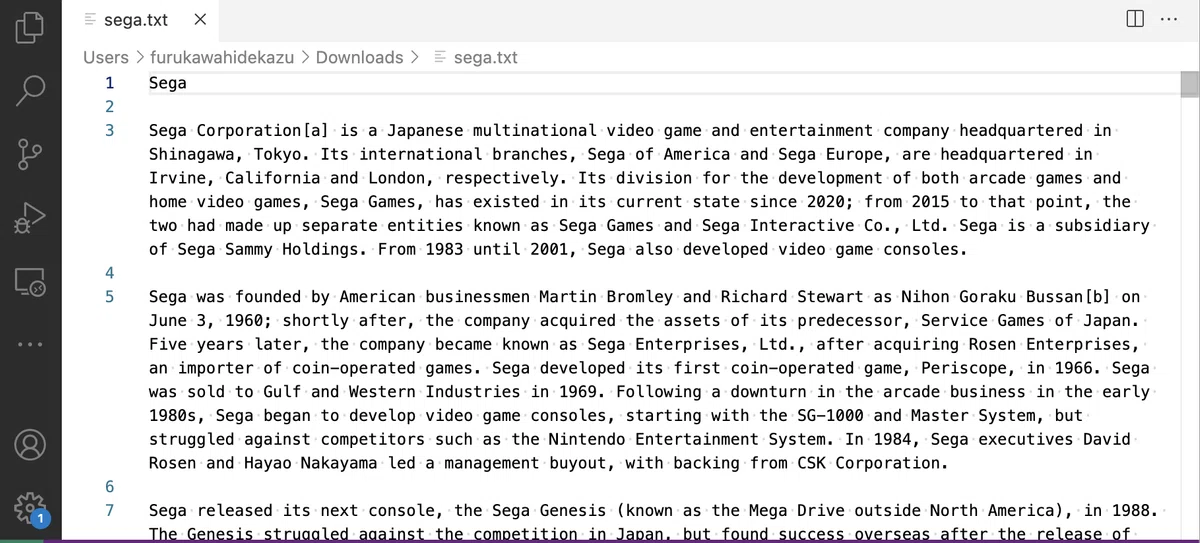The width and height of the screenshot is (1200, 543).
Task: Click the text 'Corporation[a]' on line 3
Action: pos(263,130)
